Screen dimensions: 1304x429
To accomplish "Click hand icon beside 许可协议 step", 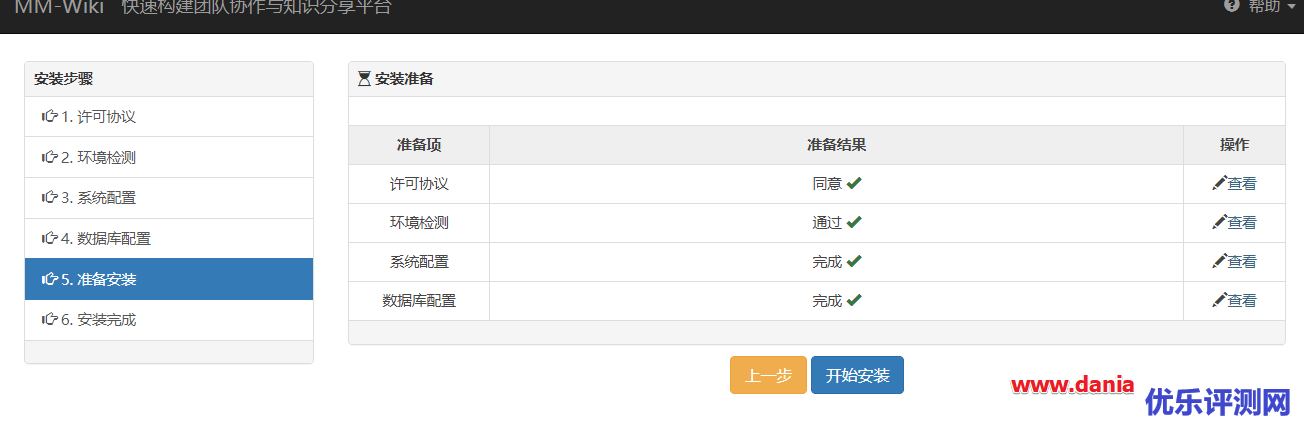I will click(x=49, y=116).
